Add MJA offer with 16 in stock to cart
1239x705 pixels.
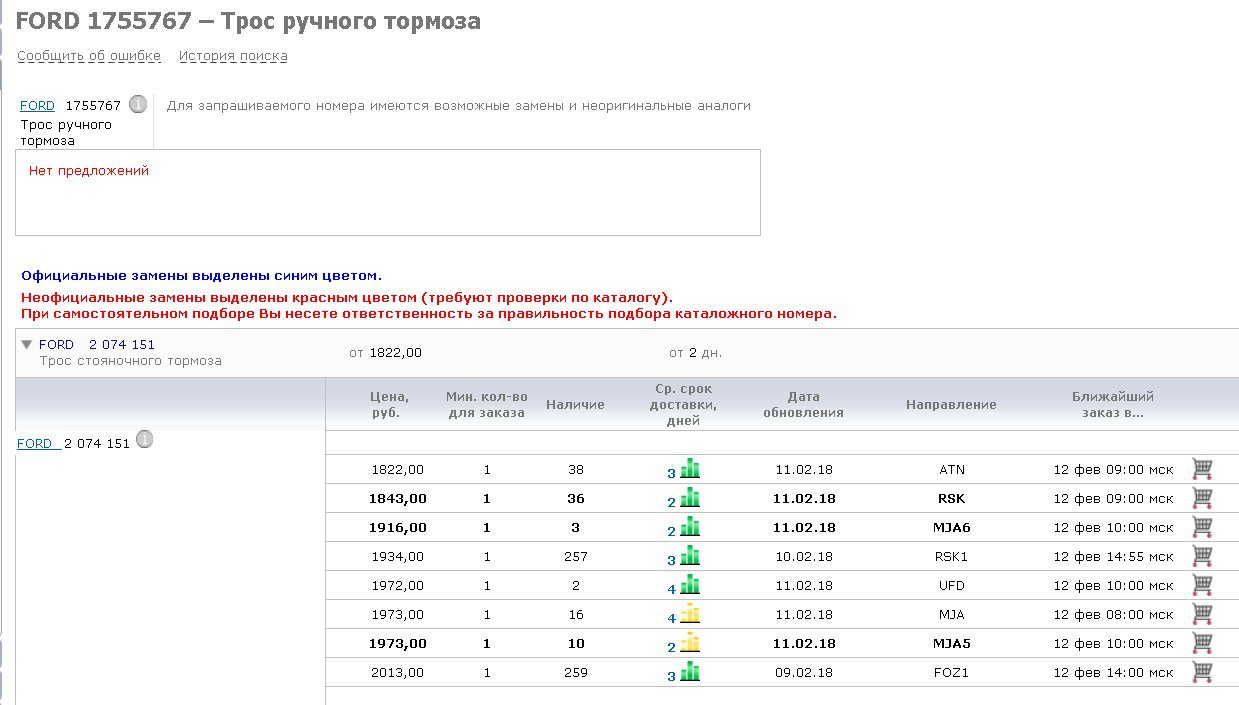click(x=1202, y=614)
